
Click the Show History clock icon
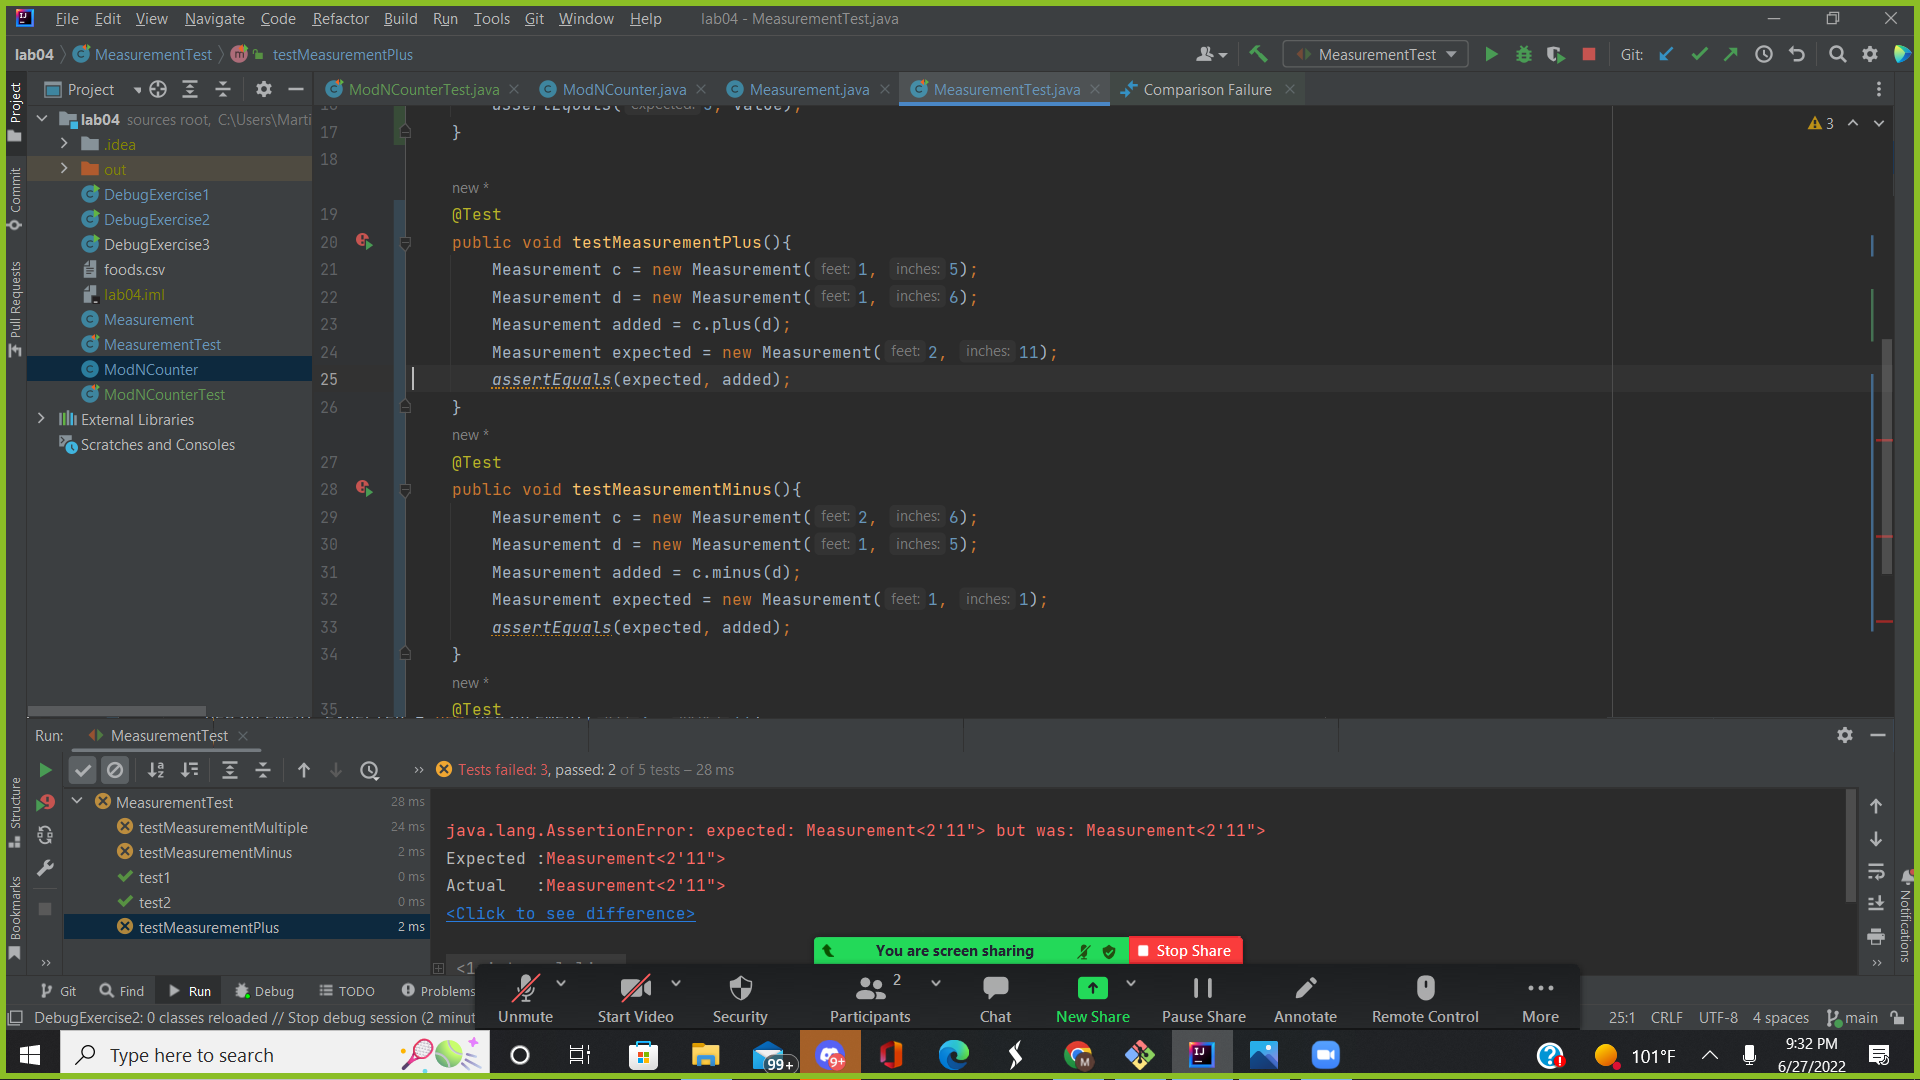(1764, 55)
